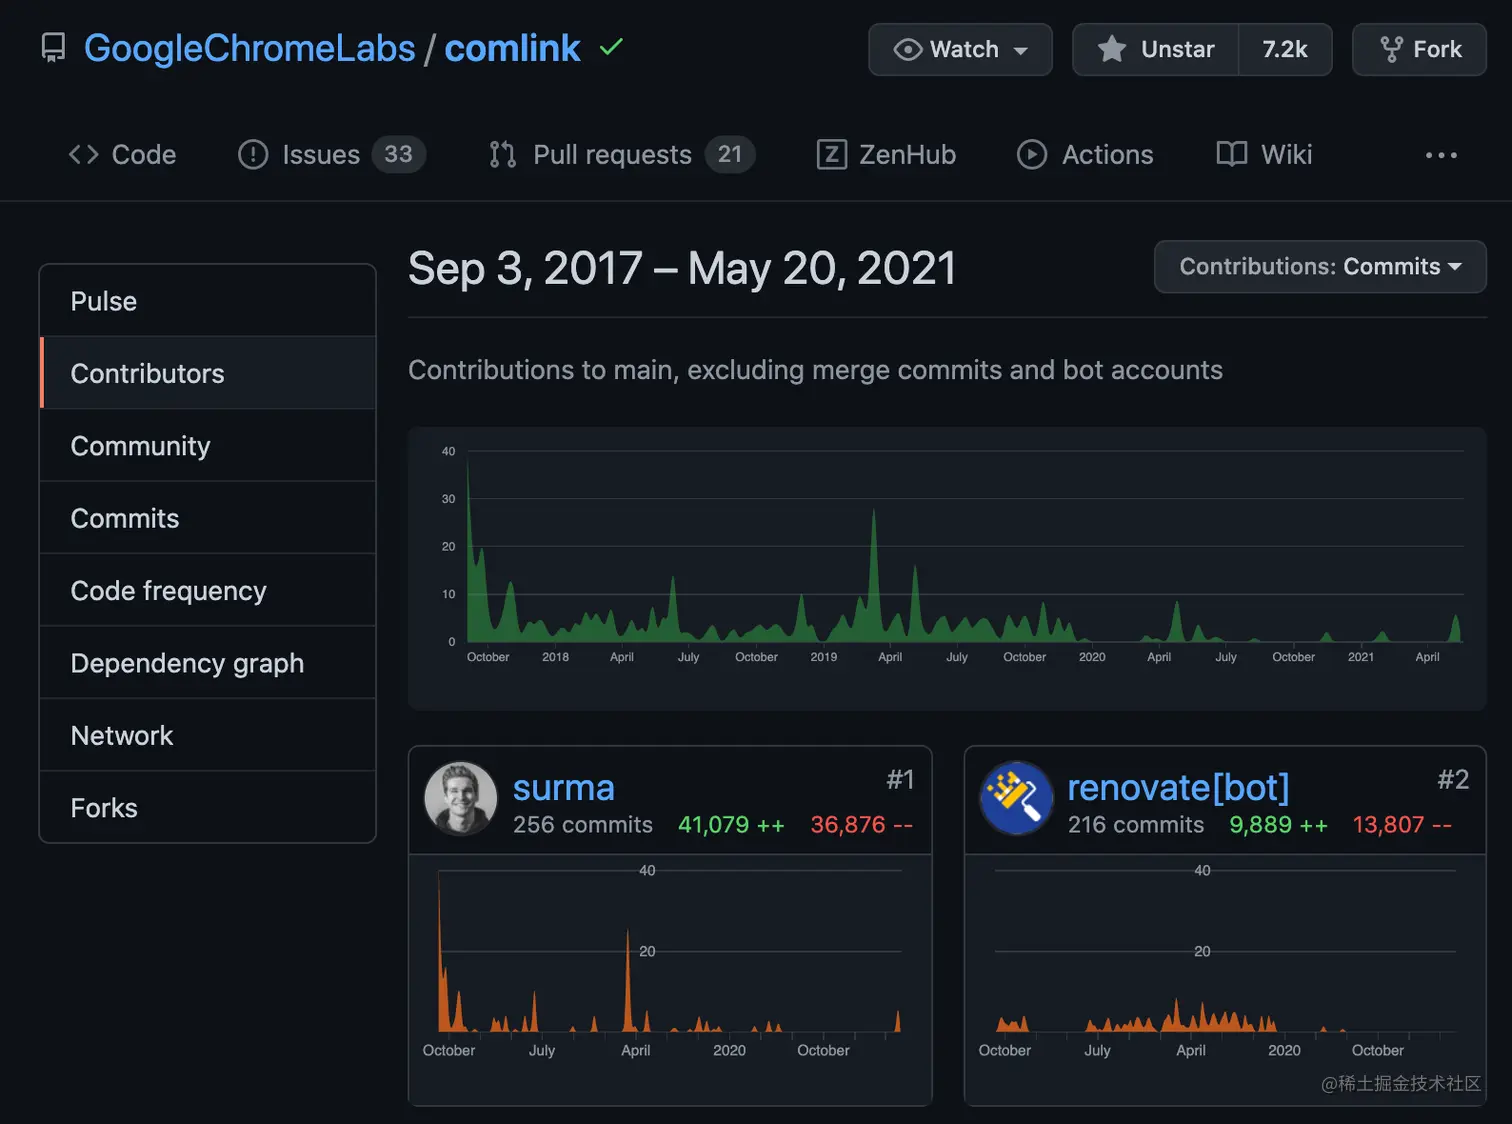Open the three-dot more tabs menu
1512x1124 pixels.
coord(1441,155)
